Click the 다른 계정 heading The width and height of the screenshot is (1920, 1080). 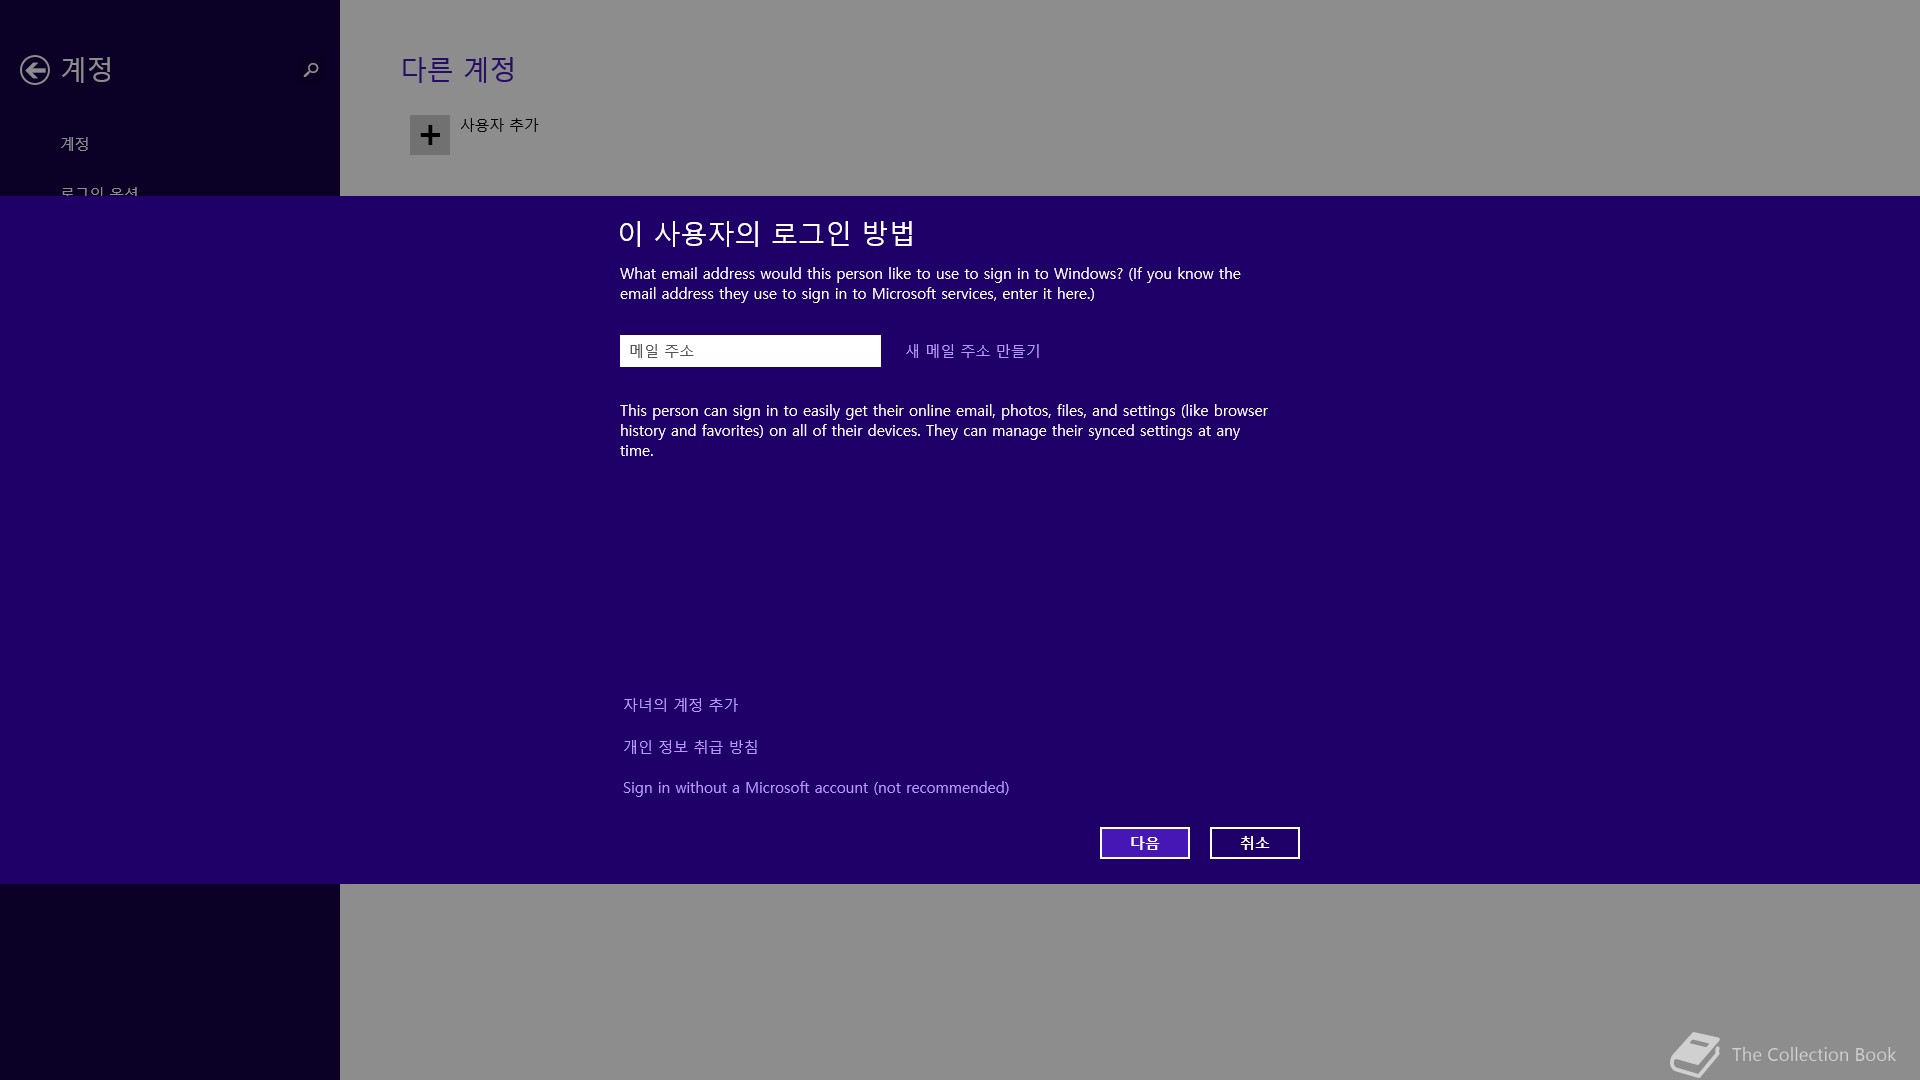tap(458, 69)
